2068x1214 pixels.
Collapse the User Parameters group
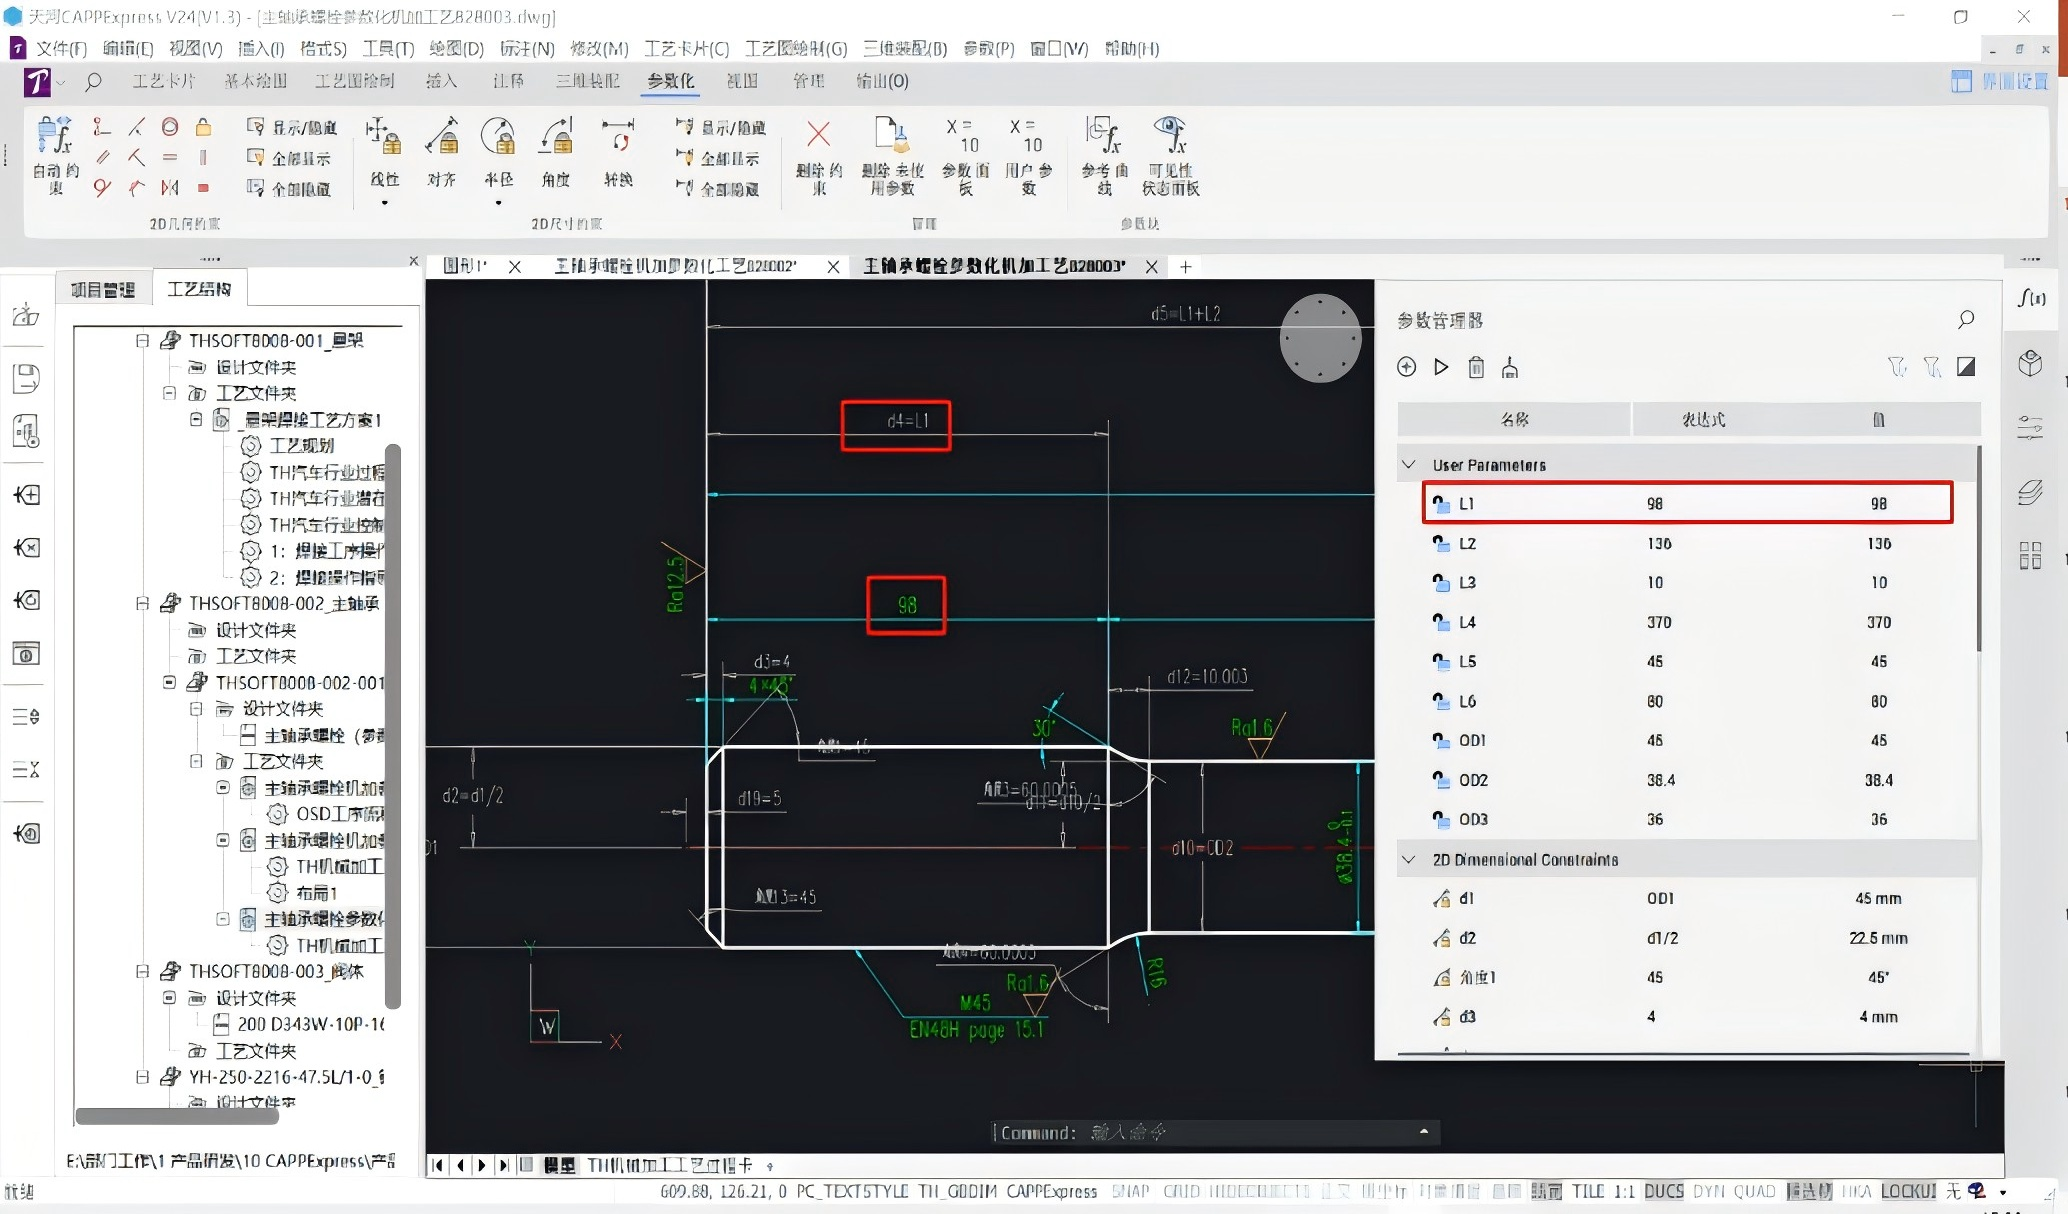point(1409,465)
